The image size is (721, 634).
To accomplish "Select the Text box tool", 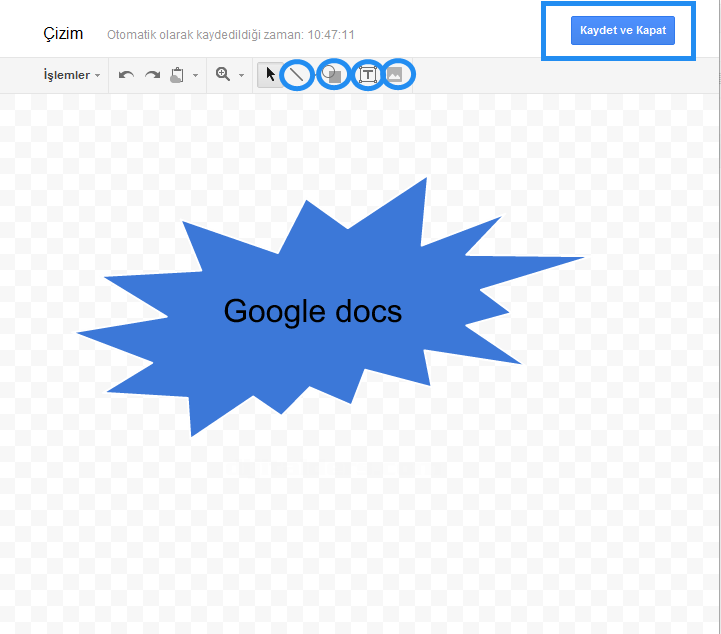I will tap(367, 74).
